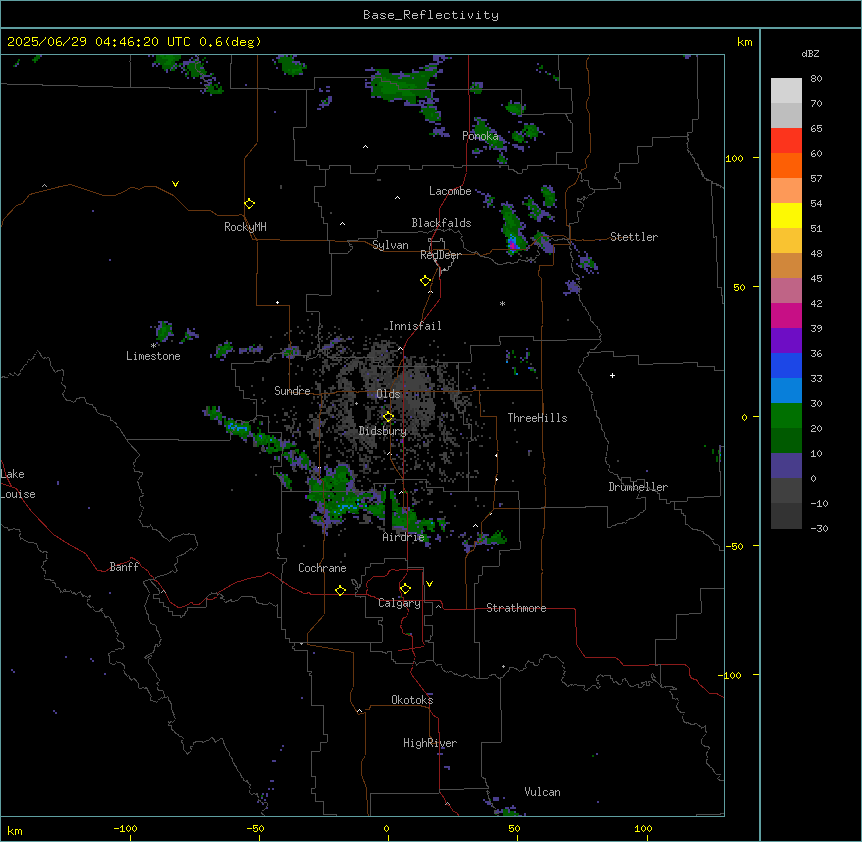Click the yellow marker south of Cochrane
The height and width of the screenshot is (842, 862).
click(340, 590)
